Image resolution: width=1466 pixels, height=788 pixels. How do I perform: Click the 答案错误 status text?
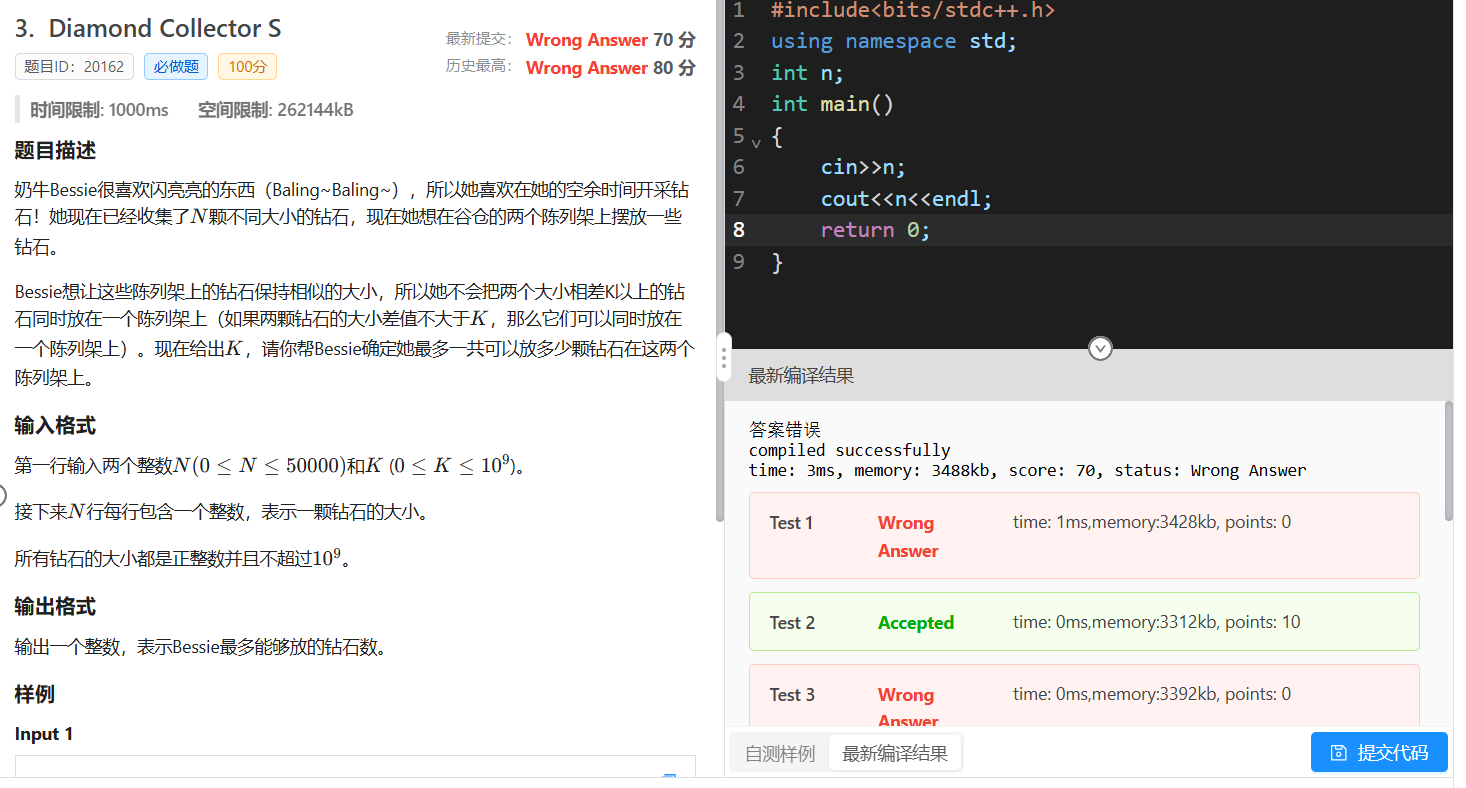pyautogui.click(x=785, y=430)
